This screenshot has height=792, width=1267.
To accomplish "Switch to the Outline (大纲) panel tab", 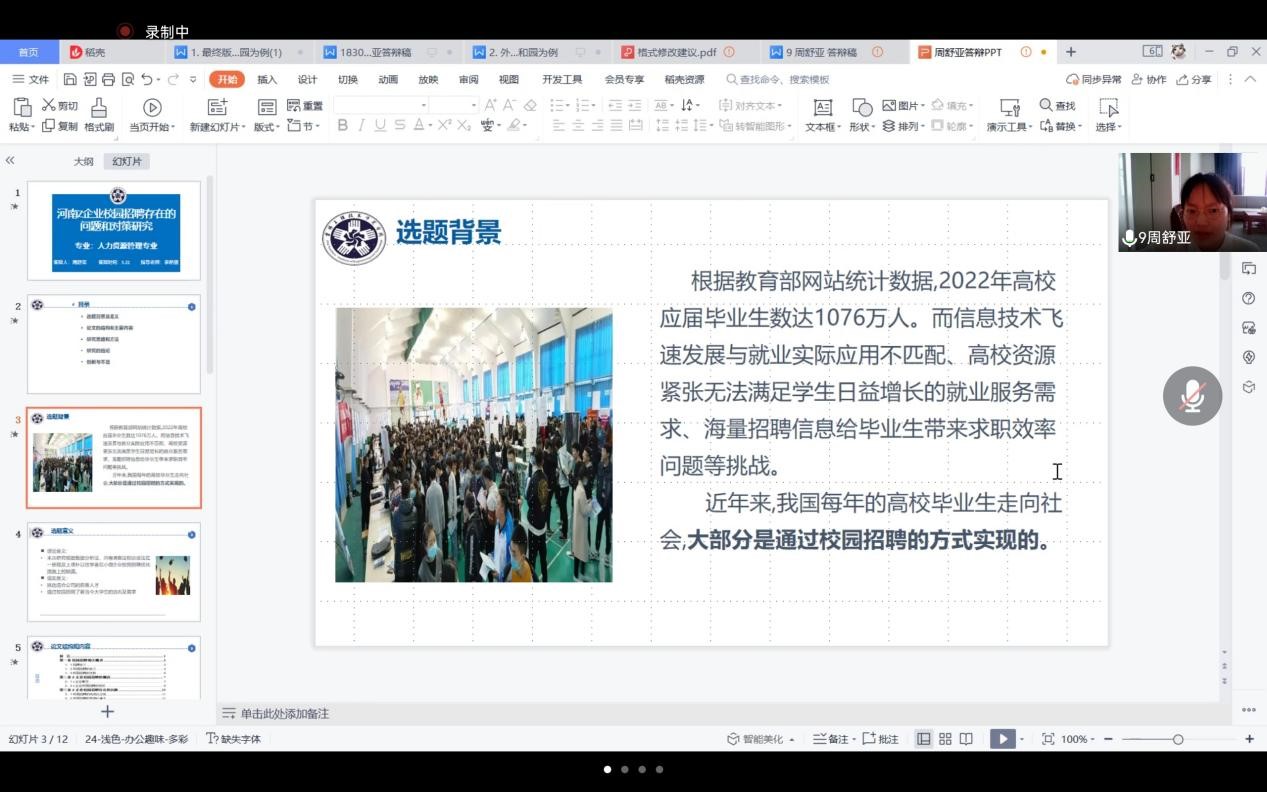I will 83,161.
